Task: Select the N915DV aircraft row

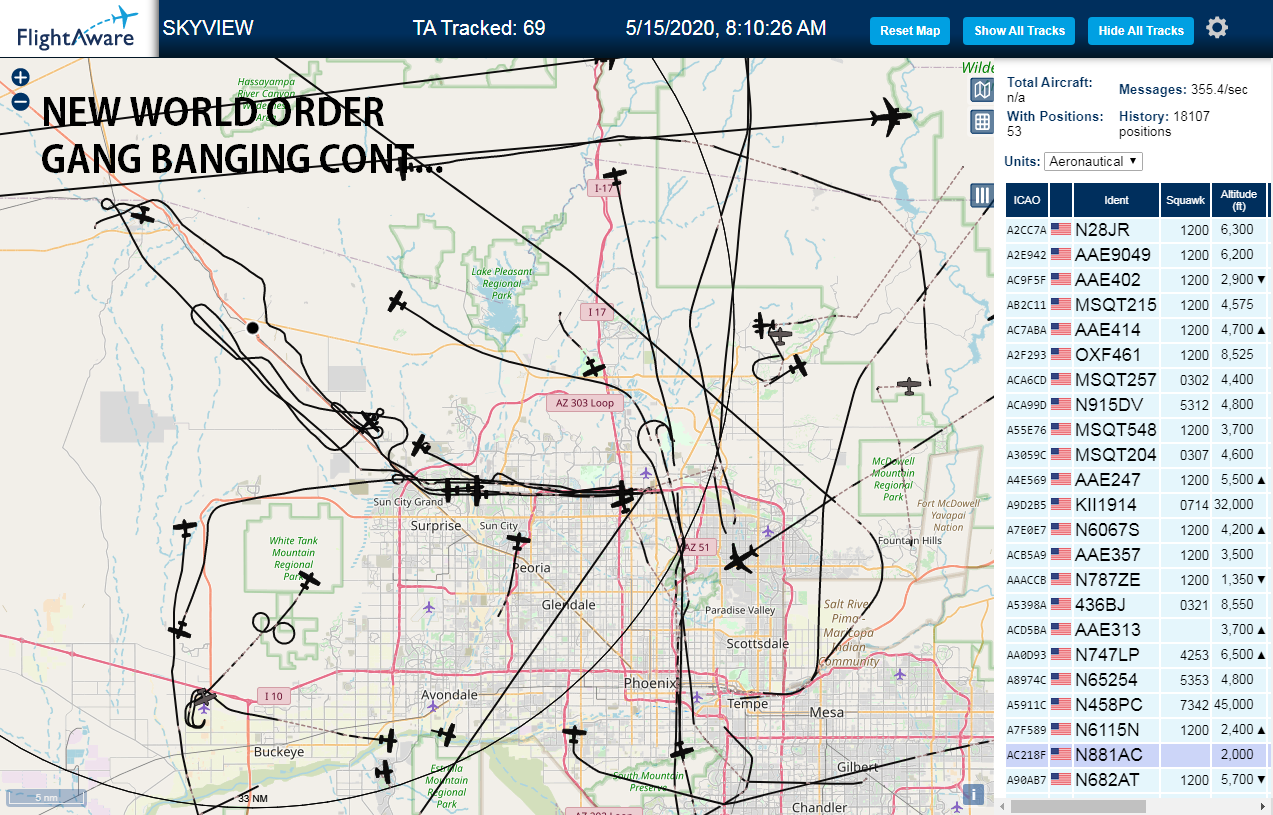Action: click(1137, 404)
